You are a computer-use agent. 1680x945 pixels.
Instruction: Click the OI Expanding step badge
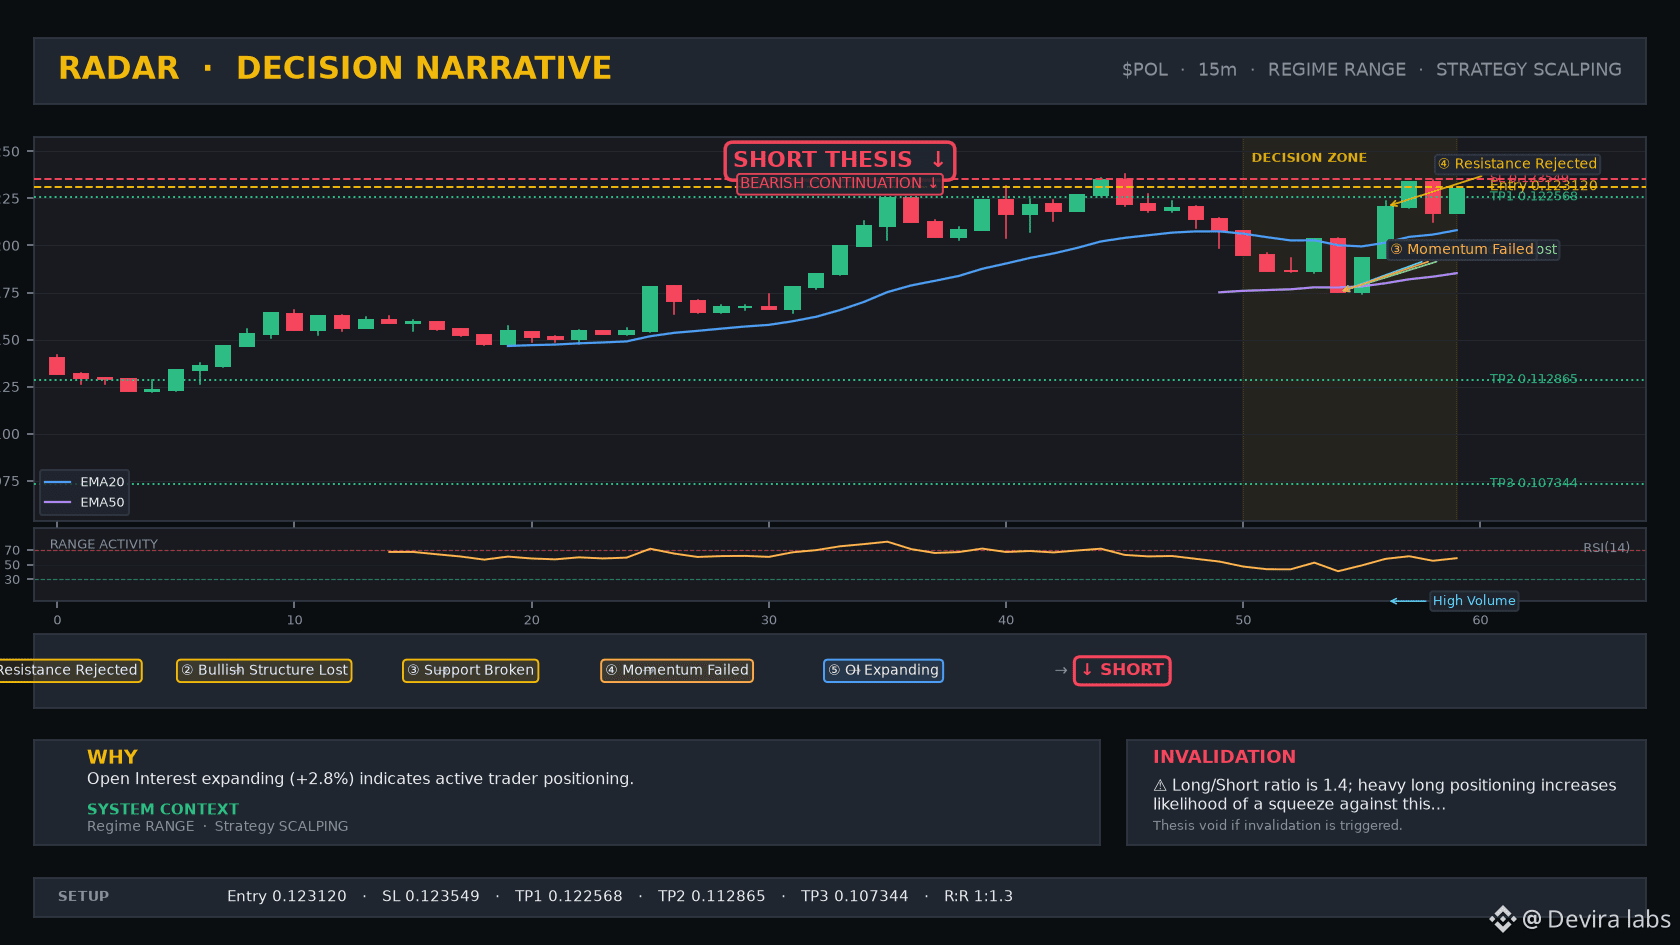point(883,670)
